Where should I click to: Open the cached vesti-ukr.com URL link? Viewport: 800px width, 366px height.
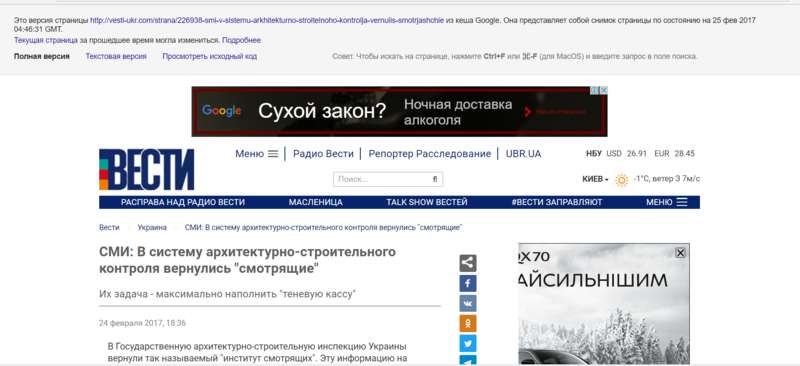266,20
